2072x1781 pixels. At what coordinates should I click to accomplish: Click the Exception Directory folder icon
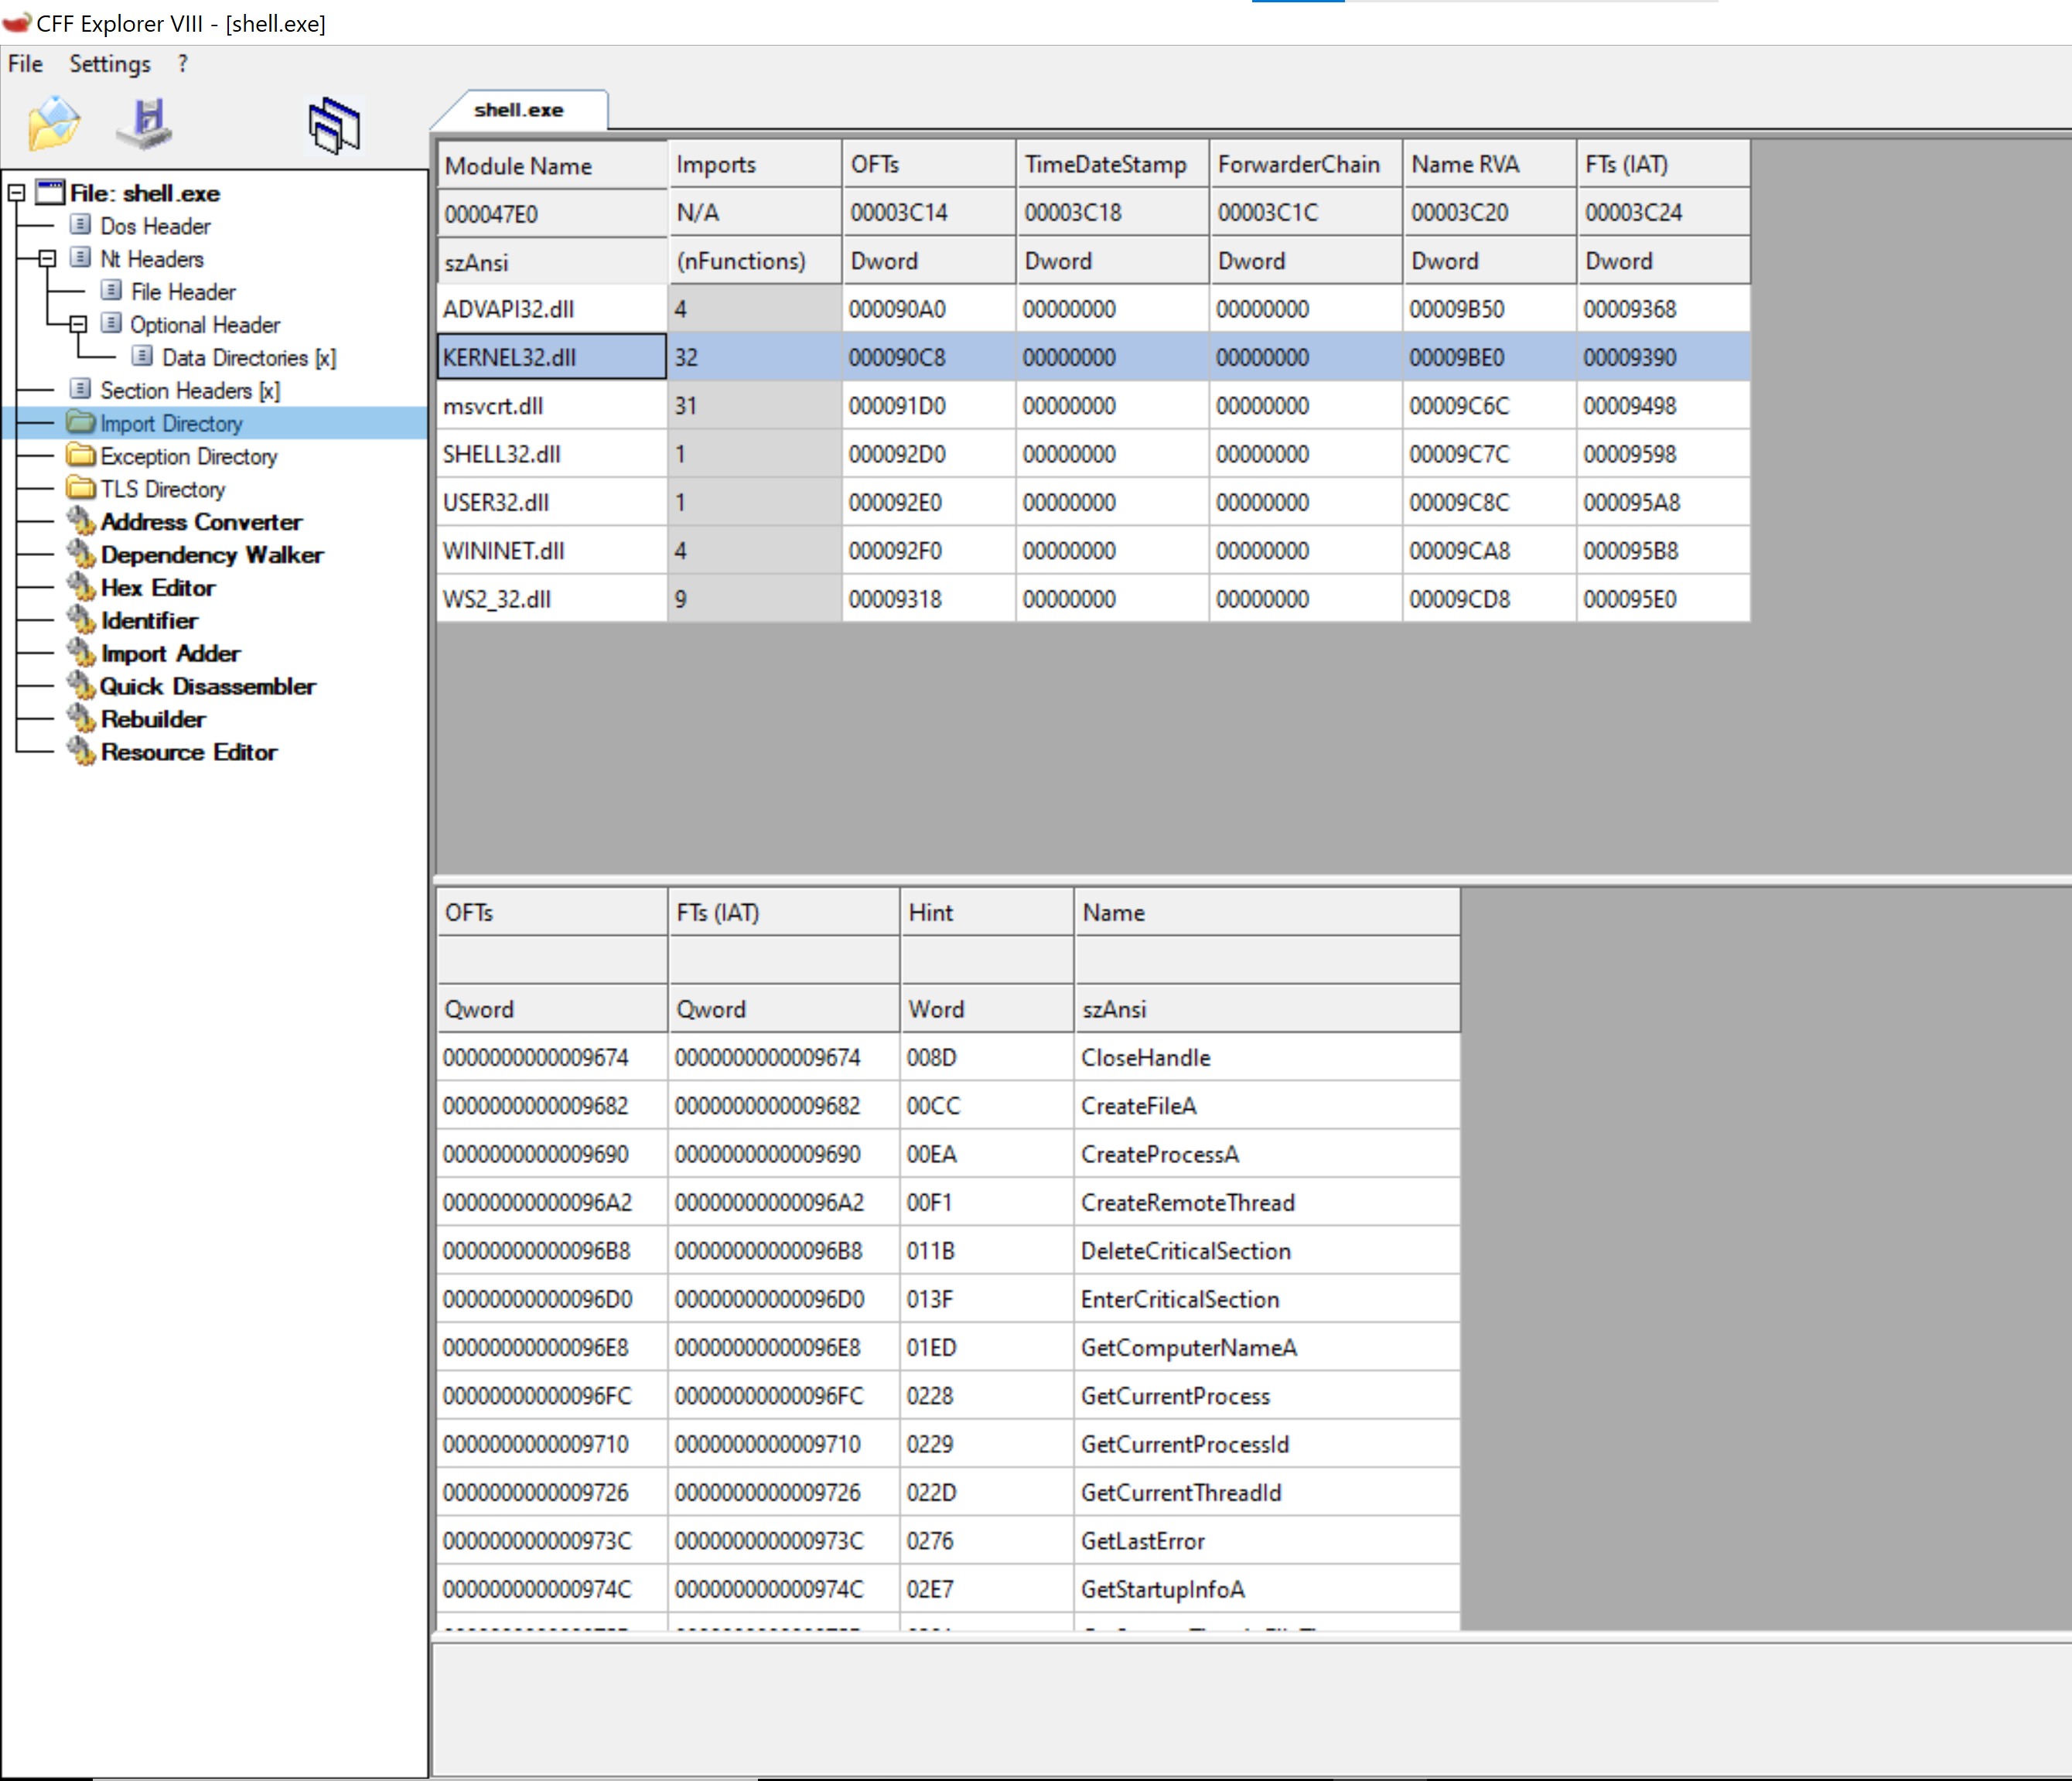click(x=80, y=456)
